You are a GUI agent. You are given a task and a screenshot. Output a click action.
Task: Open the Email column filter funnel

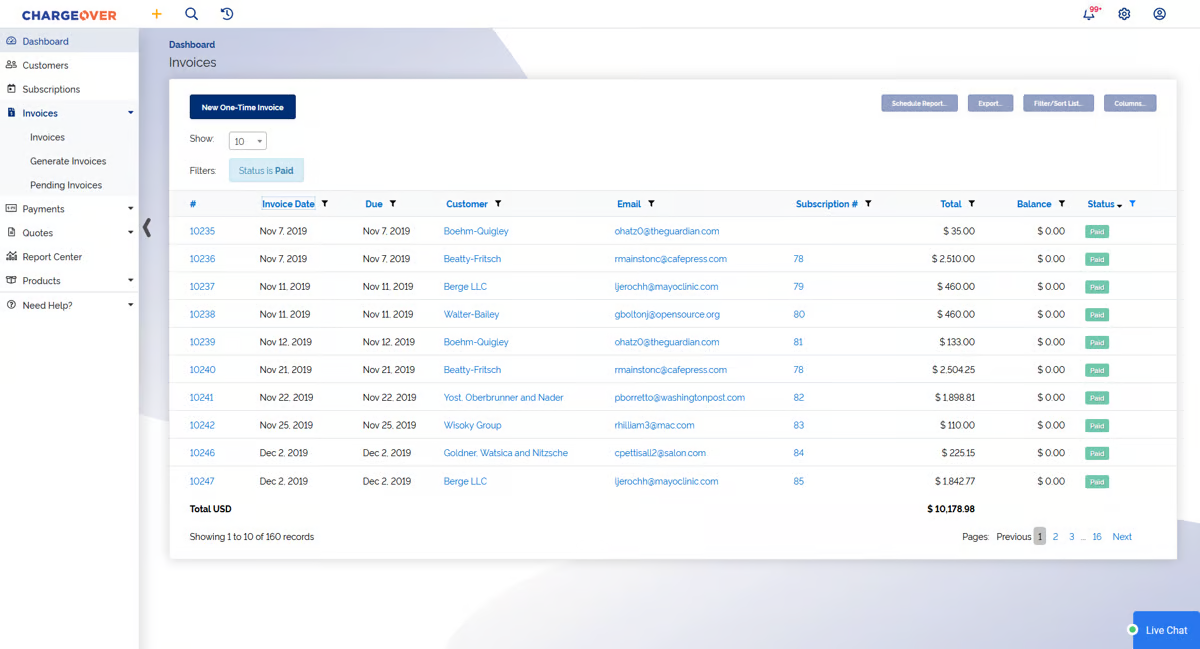654,203
